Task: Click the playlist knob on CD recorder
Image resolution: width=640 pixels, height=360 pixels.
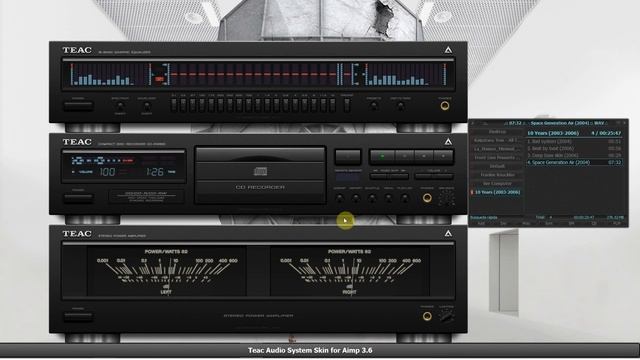Action: coord(404,198)
